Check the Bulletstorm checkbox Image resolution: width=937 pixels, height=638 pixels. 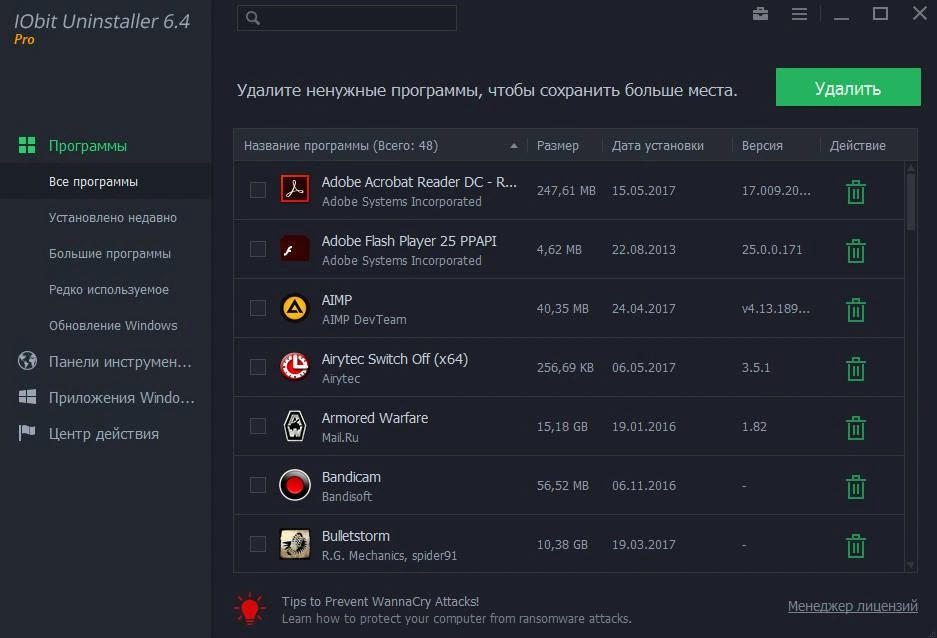[258, 544]
